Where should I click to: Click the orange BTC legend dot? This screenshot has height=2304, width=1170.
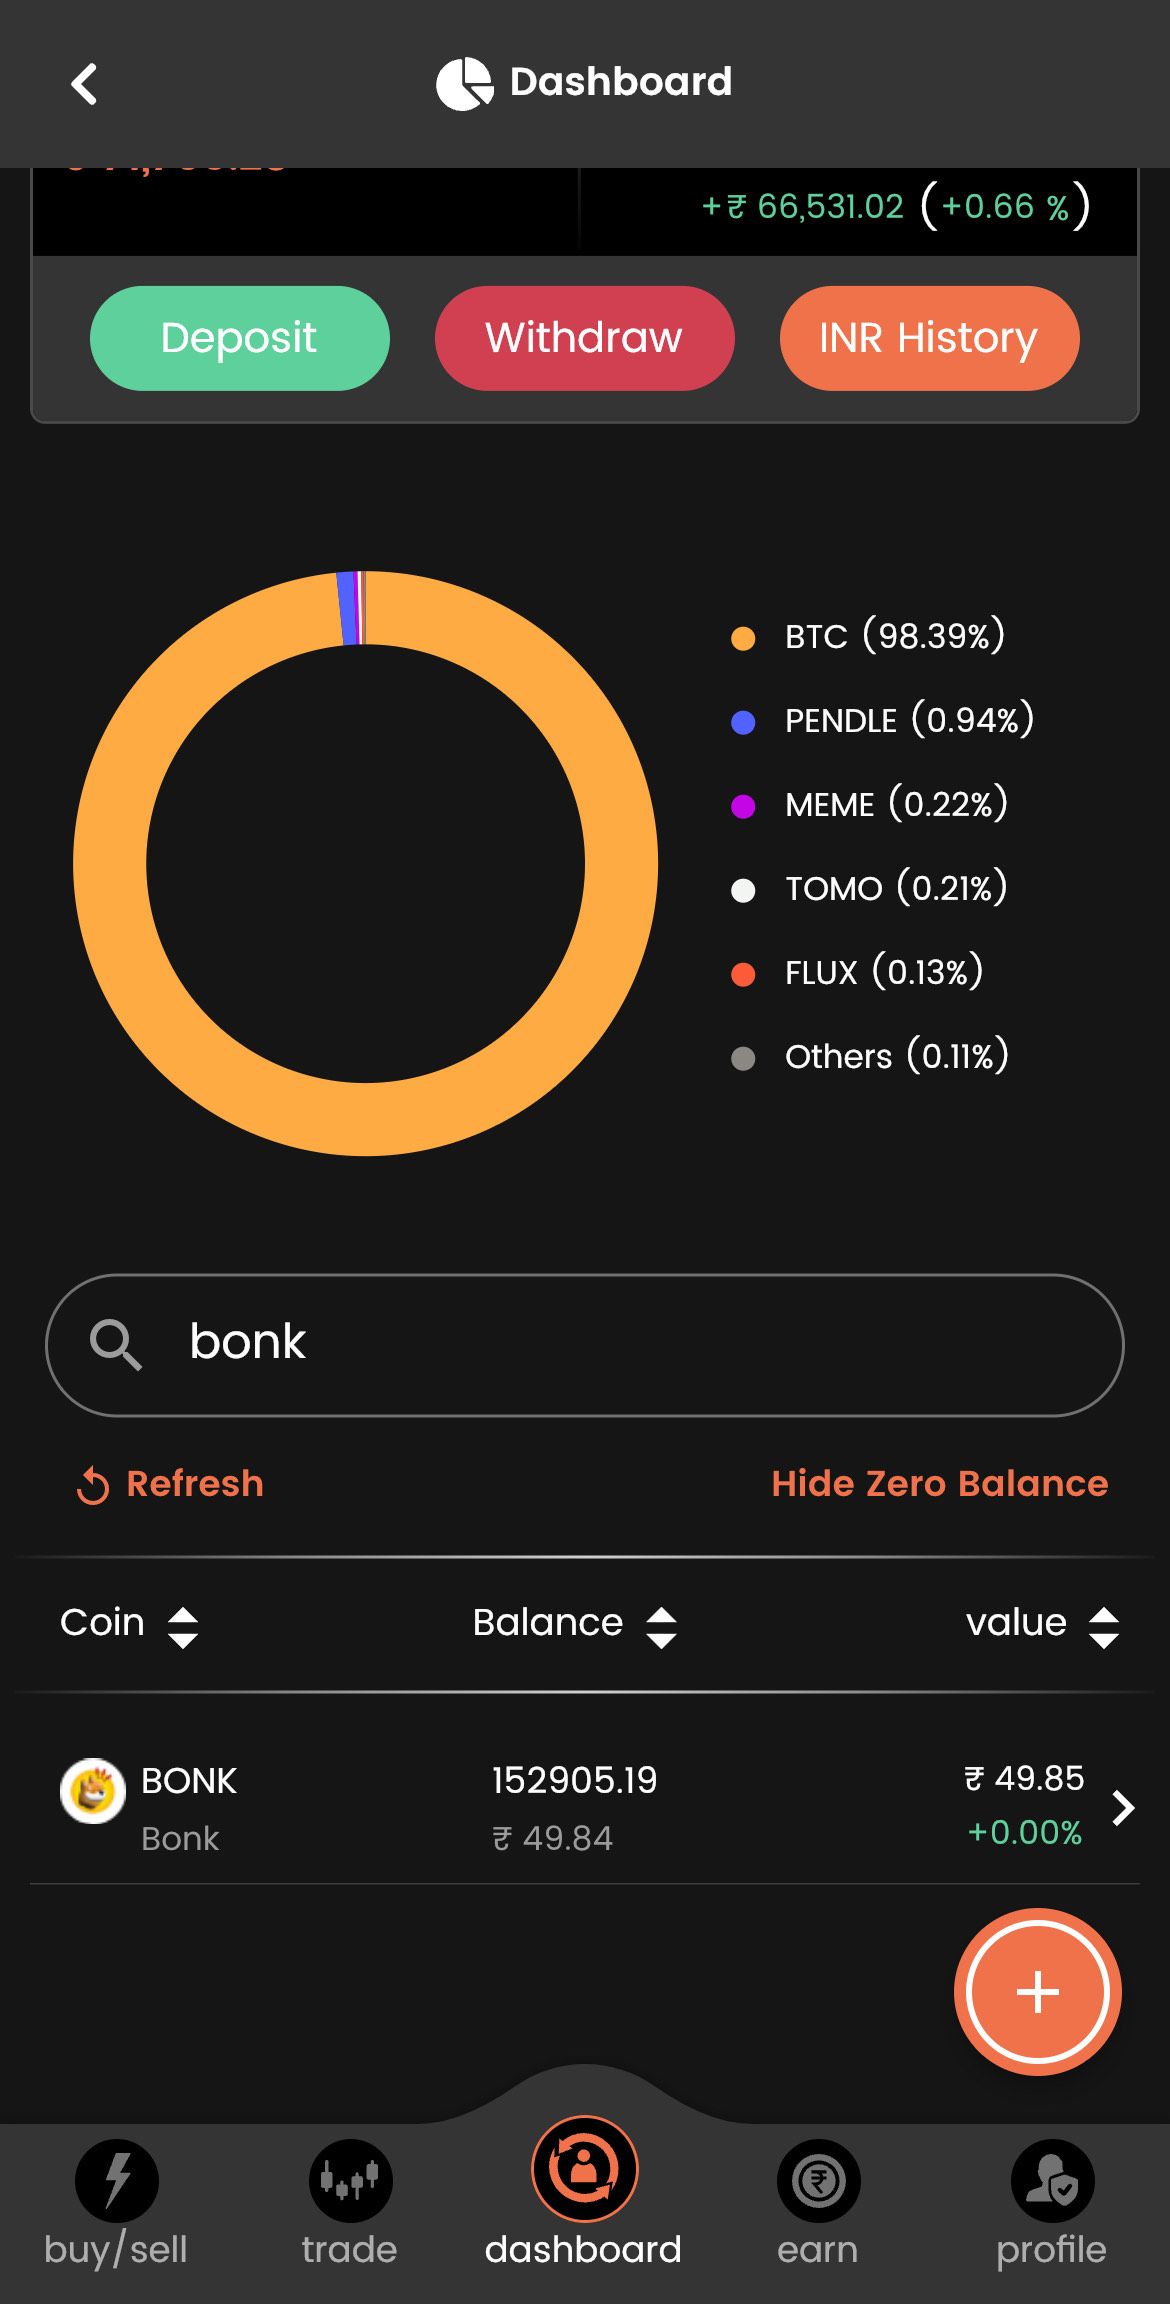(743, 638)
